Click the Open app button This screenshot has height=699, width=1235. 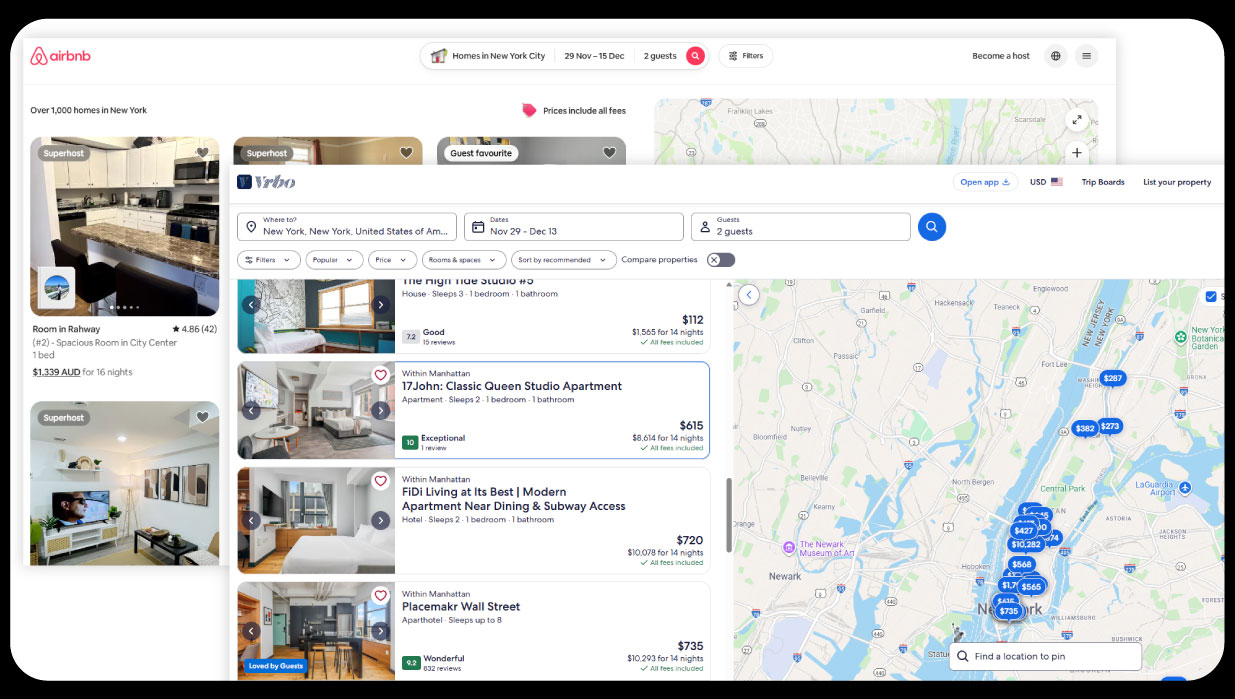coord(984,182)
